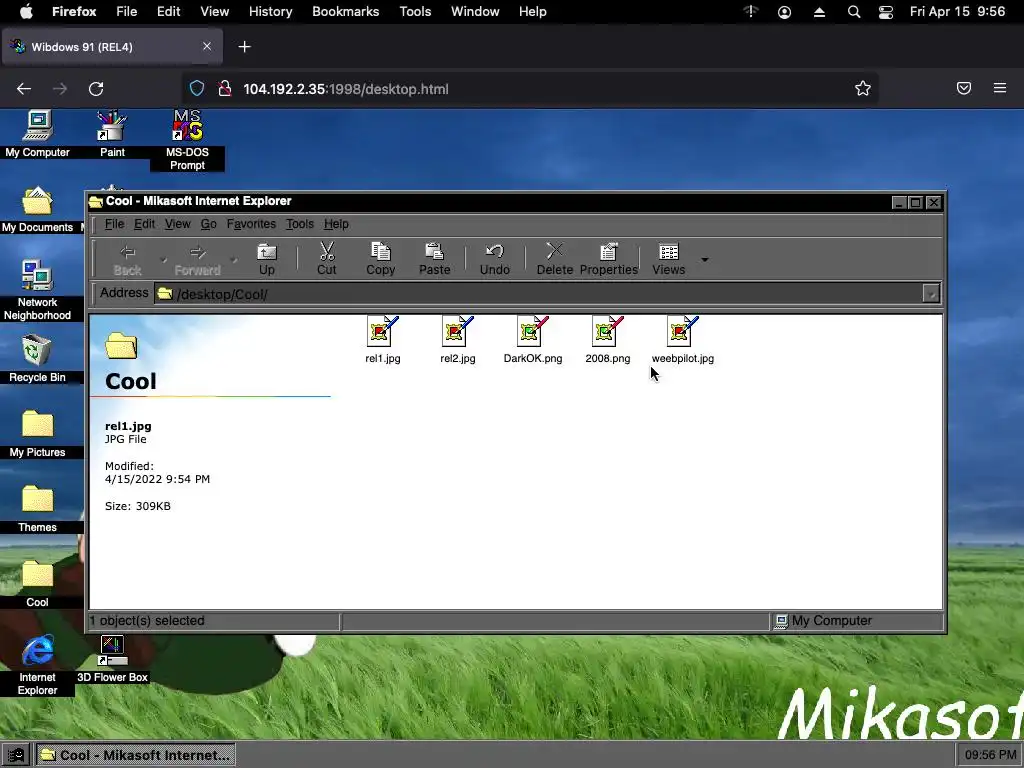Click the /desktop/Cool/ address field
The height and width of the screenshot is (768, 1024).
click(x=538, y=294)
